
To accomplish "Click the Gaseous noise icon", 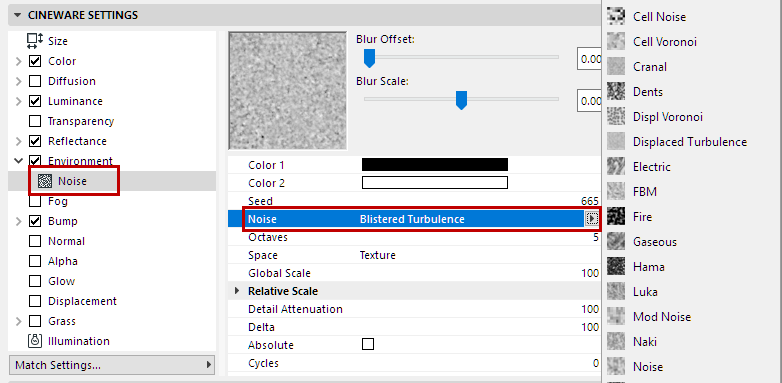I will pos(616,241).
